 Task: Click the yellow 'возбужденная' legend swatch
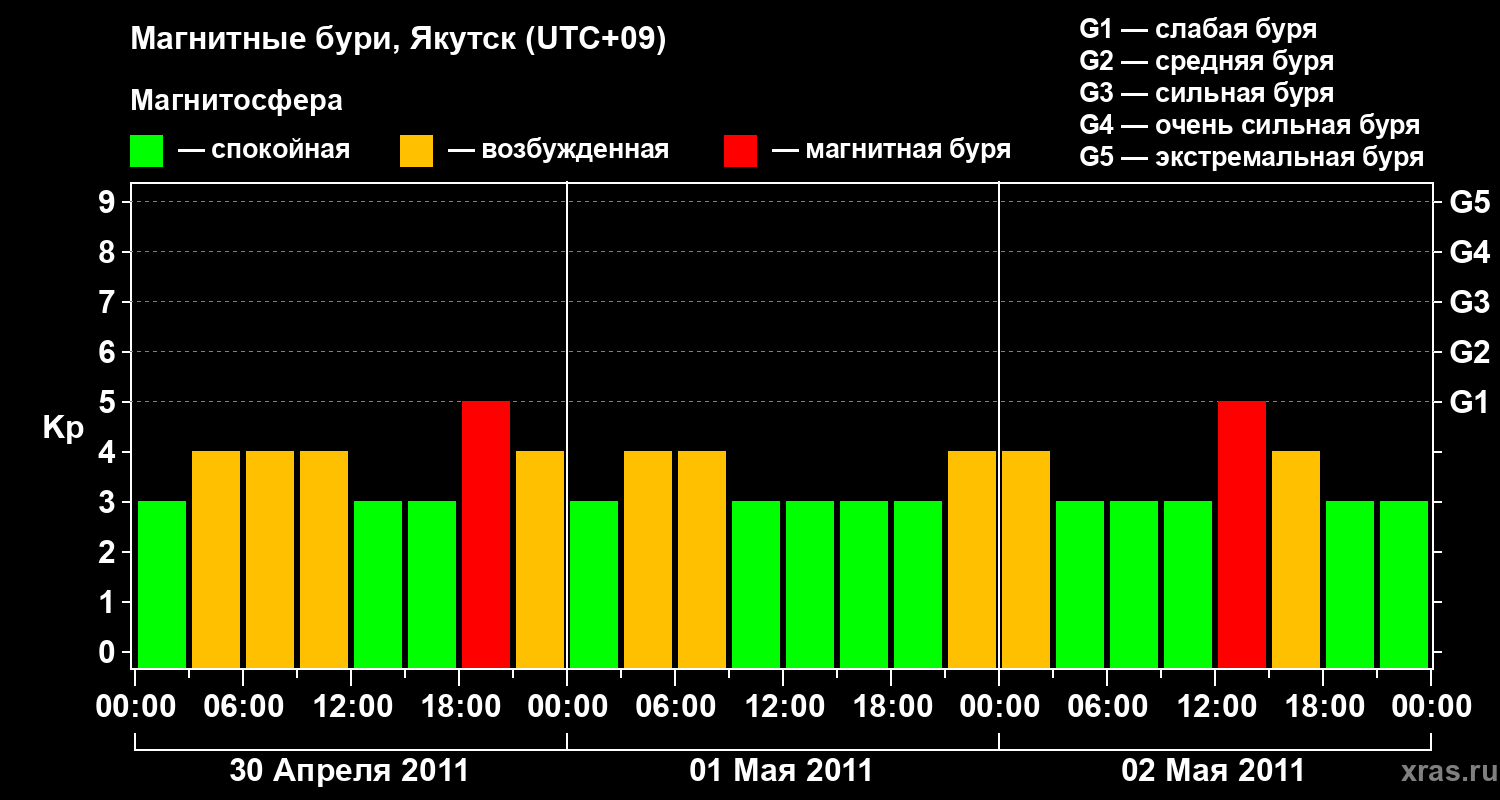416,151
